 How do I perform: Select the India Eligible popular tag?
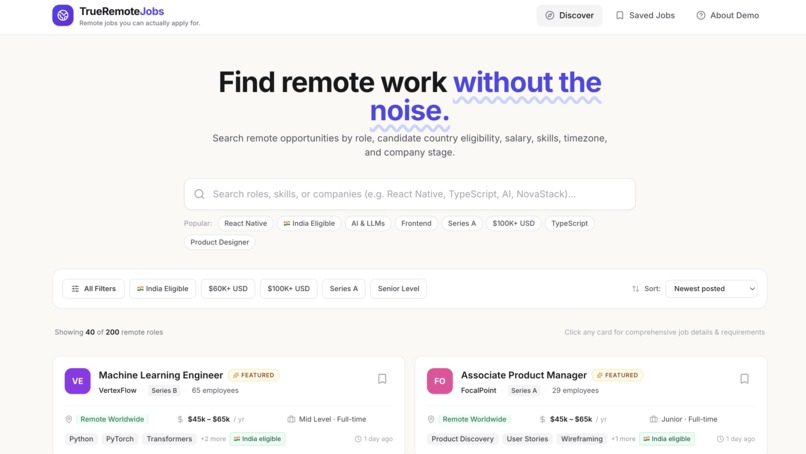click(x=309, y=223)
